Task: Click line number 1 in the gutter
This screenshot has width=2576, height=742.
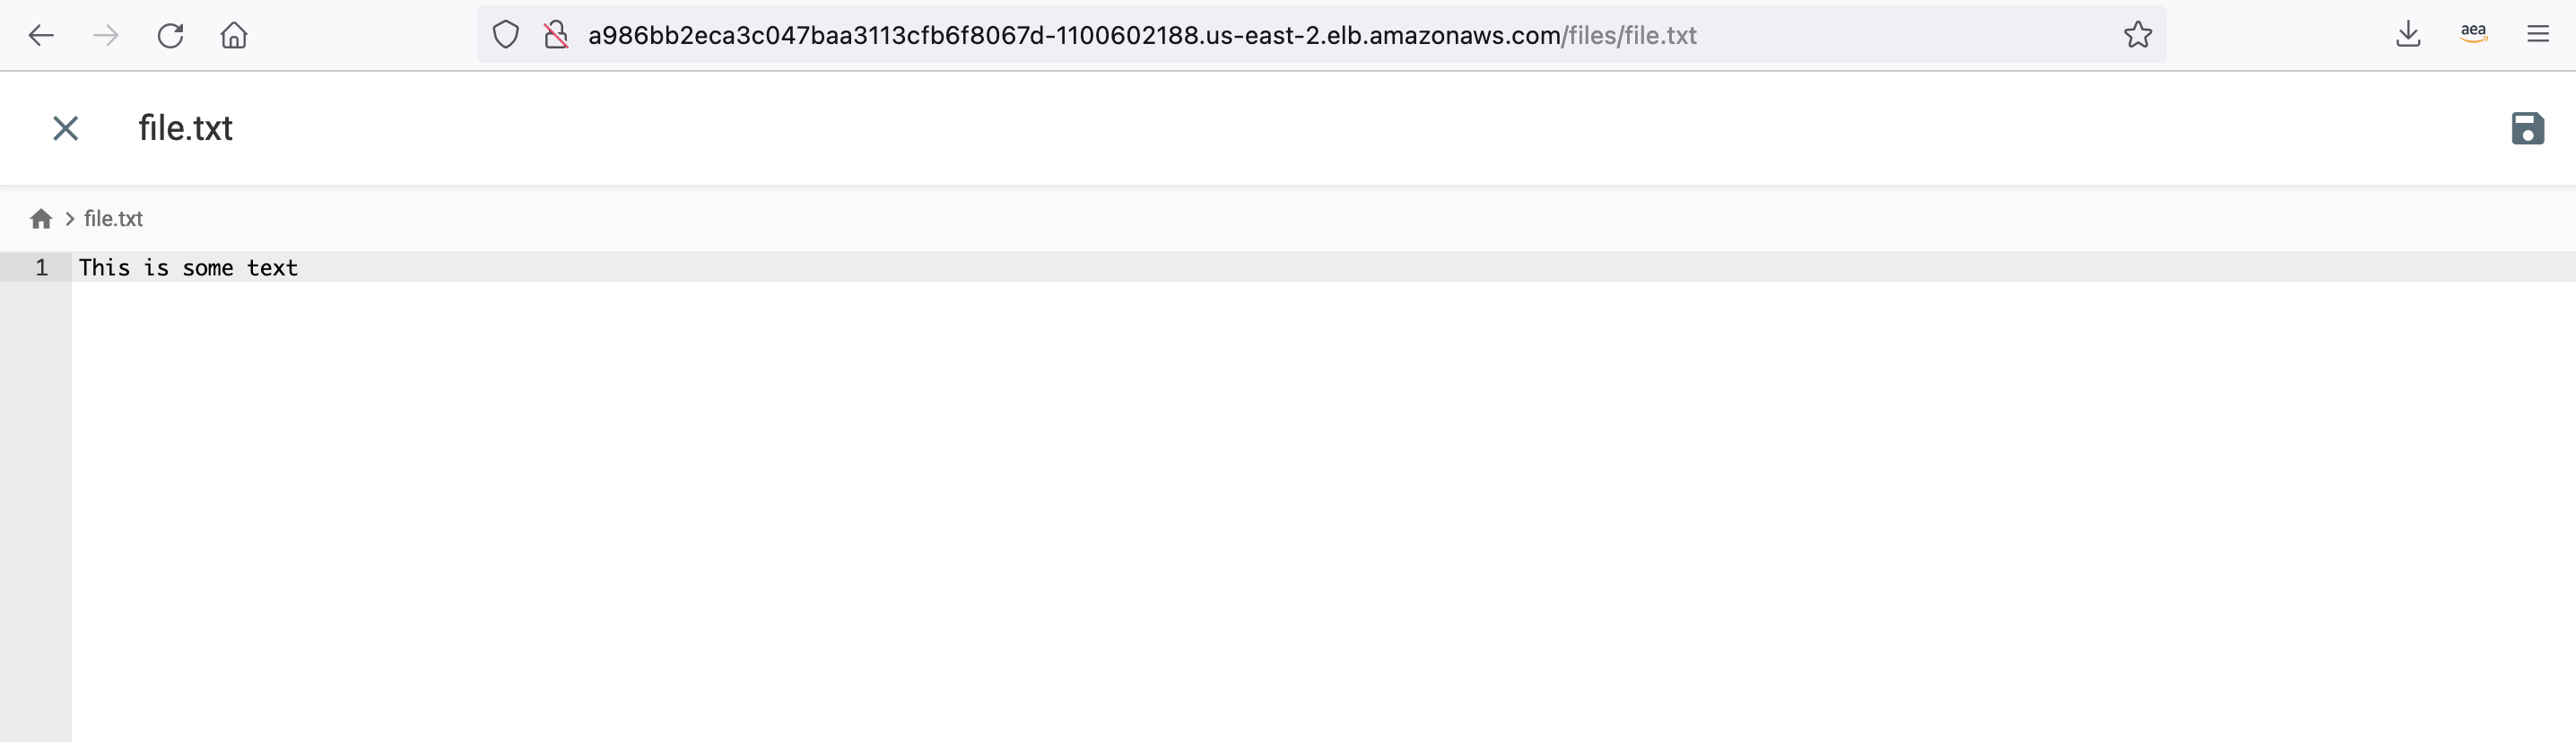Action: pyautogui.click(x=41, y=267)
